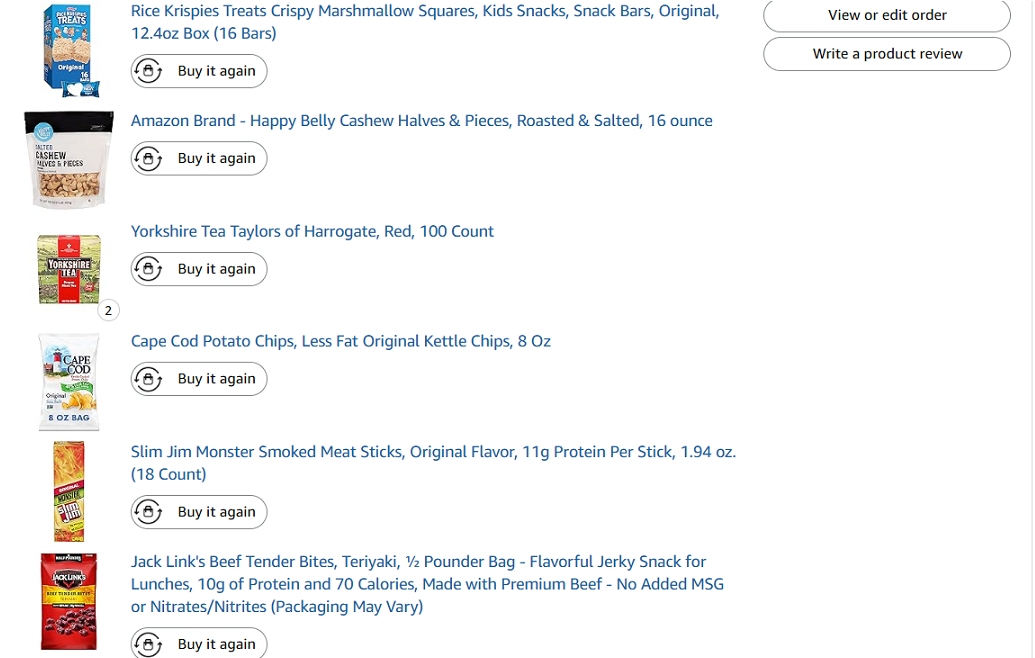This screenshot has width=1035, height=658.
Task: Click quantity badge 2 on Yorkshire Tea
Action: point(108,310)
